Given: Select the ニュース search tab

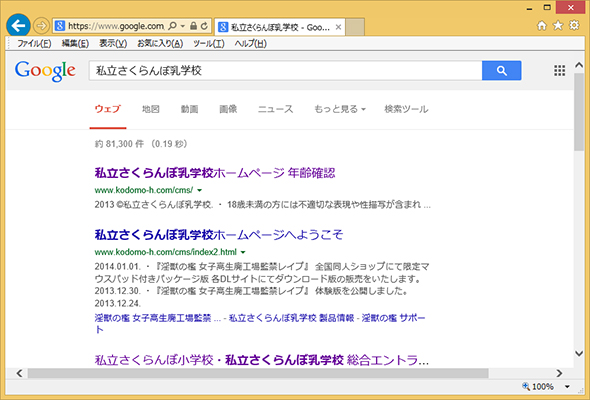Looking at the screenshot, I should click(x=275, y=109).
